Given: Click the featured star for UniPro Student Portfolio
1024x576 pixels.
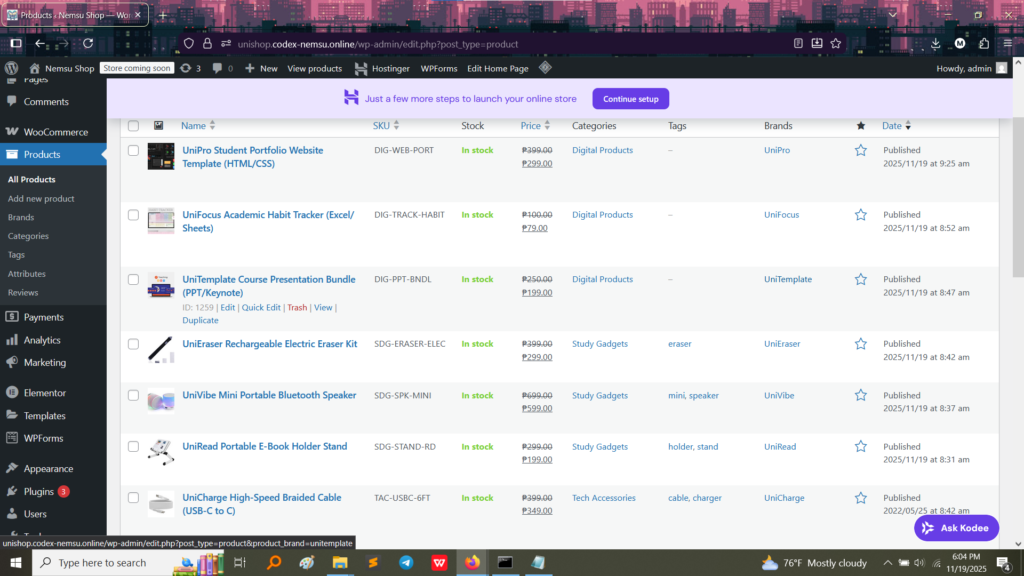Looking at the screenshot, I should point(860,150).
